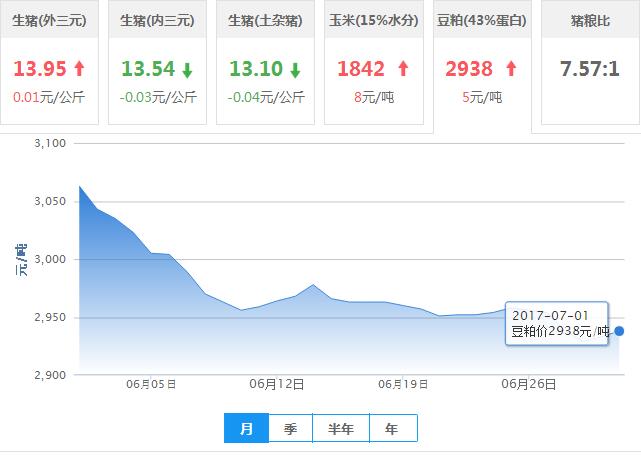This screenshot has height=456, width=641.
Task: Click the 06月26日 axis label
Action: coord(529,384)
